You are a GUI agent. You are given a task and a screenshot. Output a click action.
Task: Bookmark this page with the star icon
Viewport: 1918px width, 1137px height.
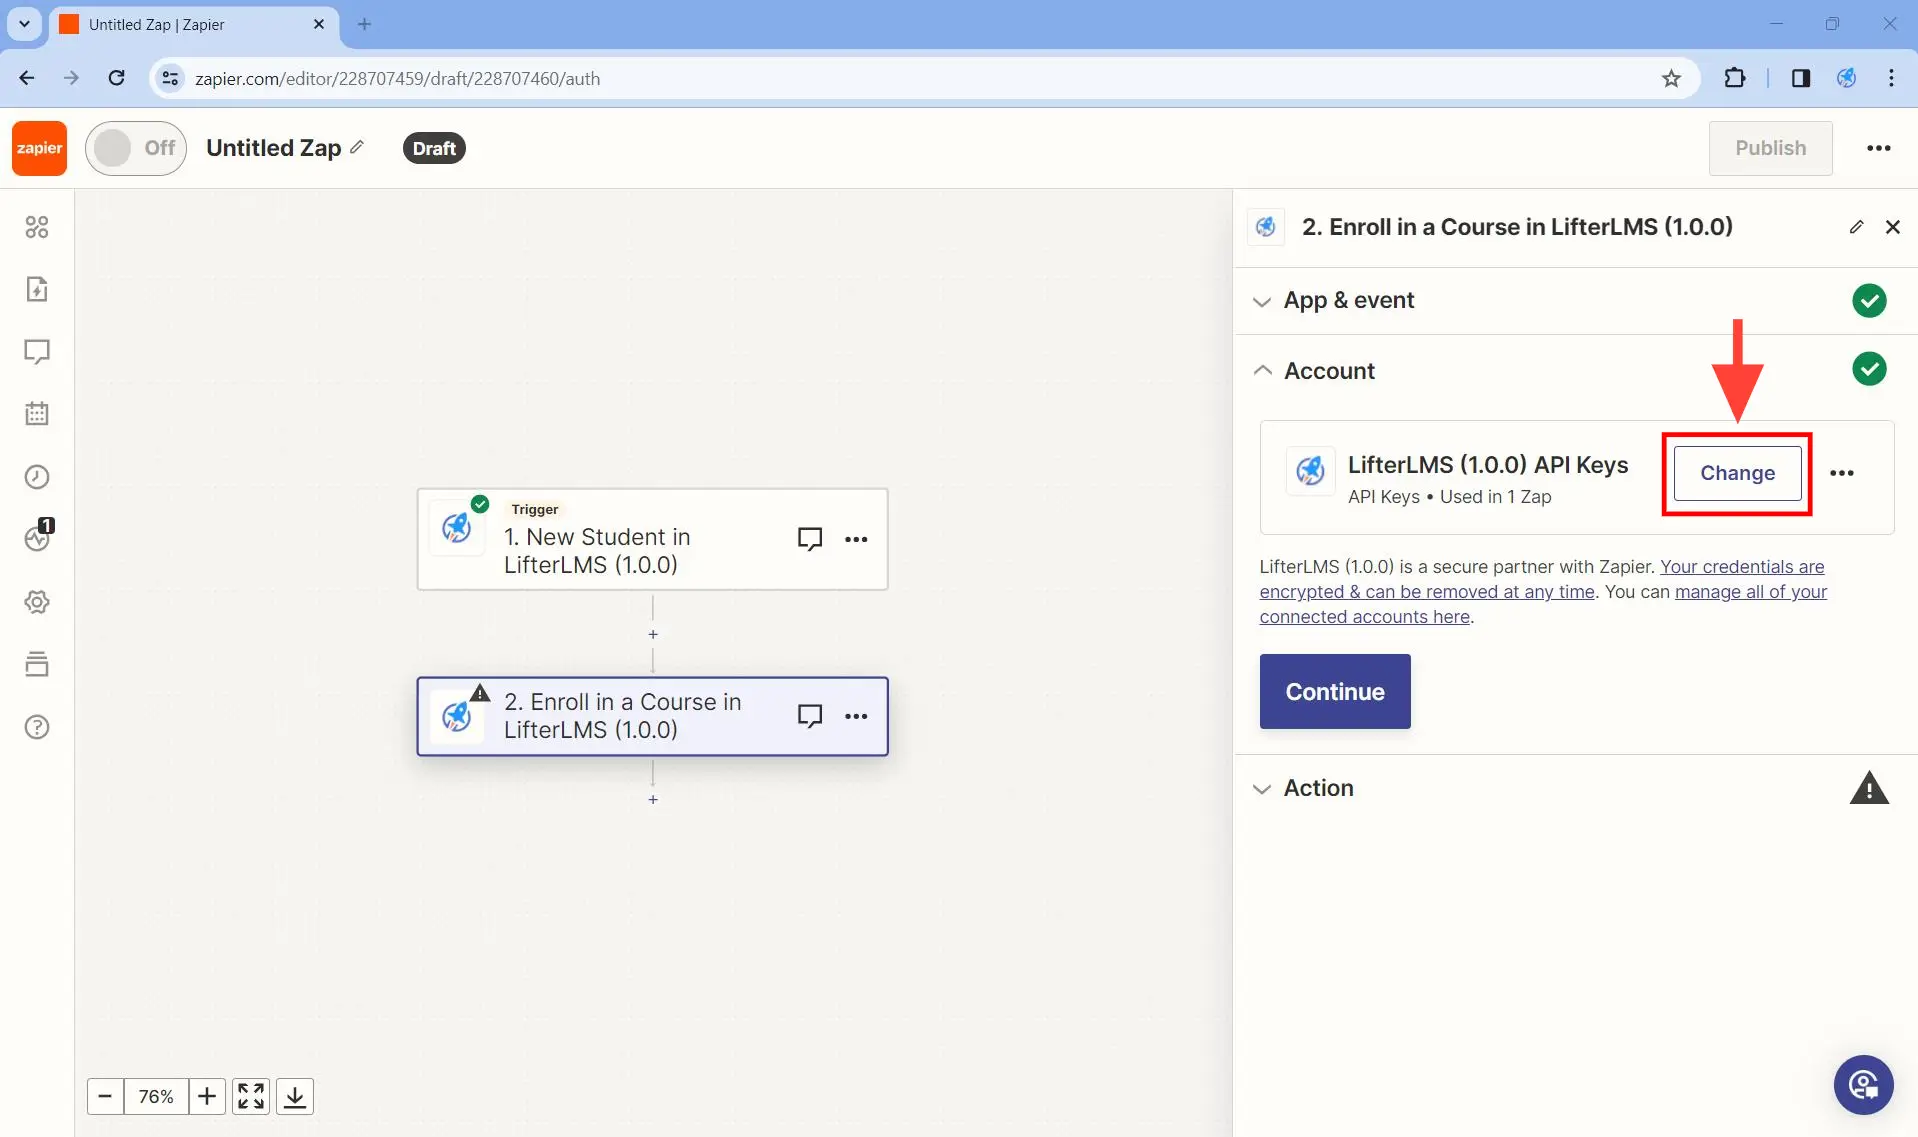coord(1671,78)
